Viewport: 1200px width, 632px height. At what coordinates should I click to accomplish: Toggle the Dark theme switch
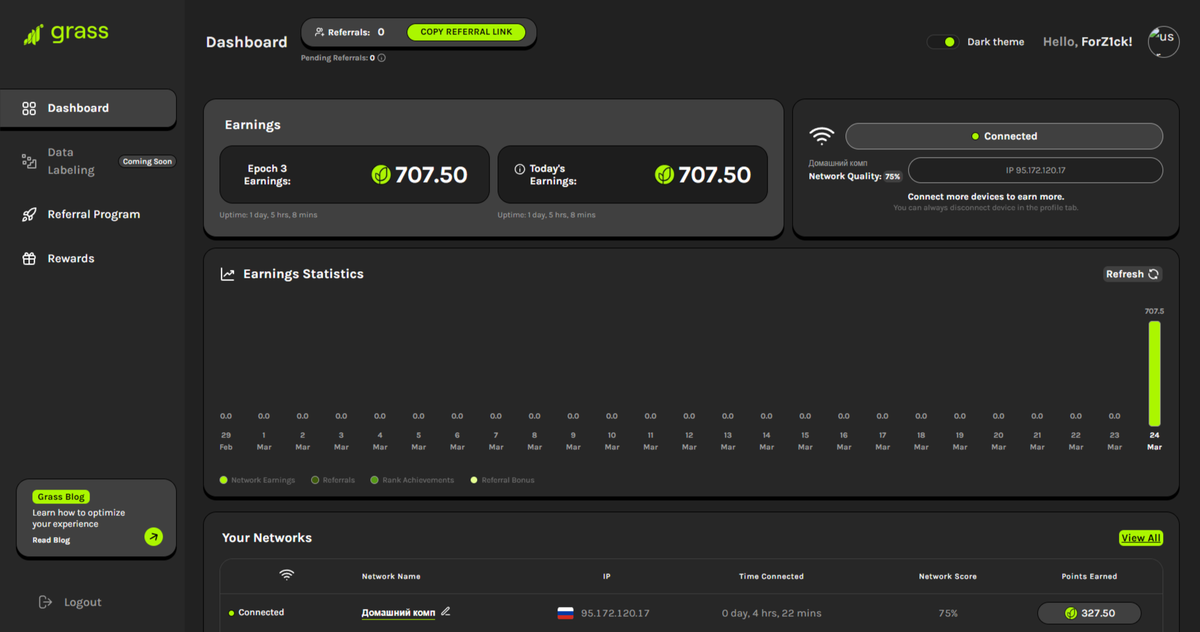[942, 42]
